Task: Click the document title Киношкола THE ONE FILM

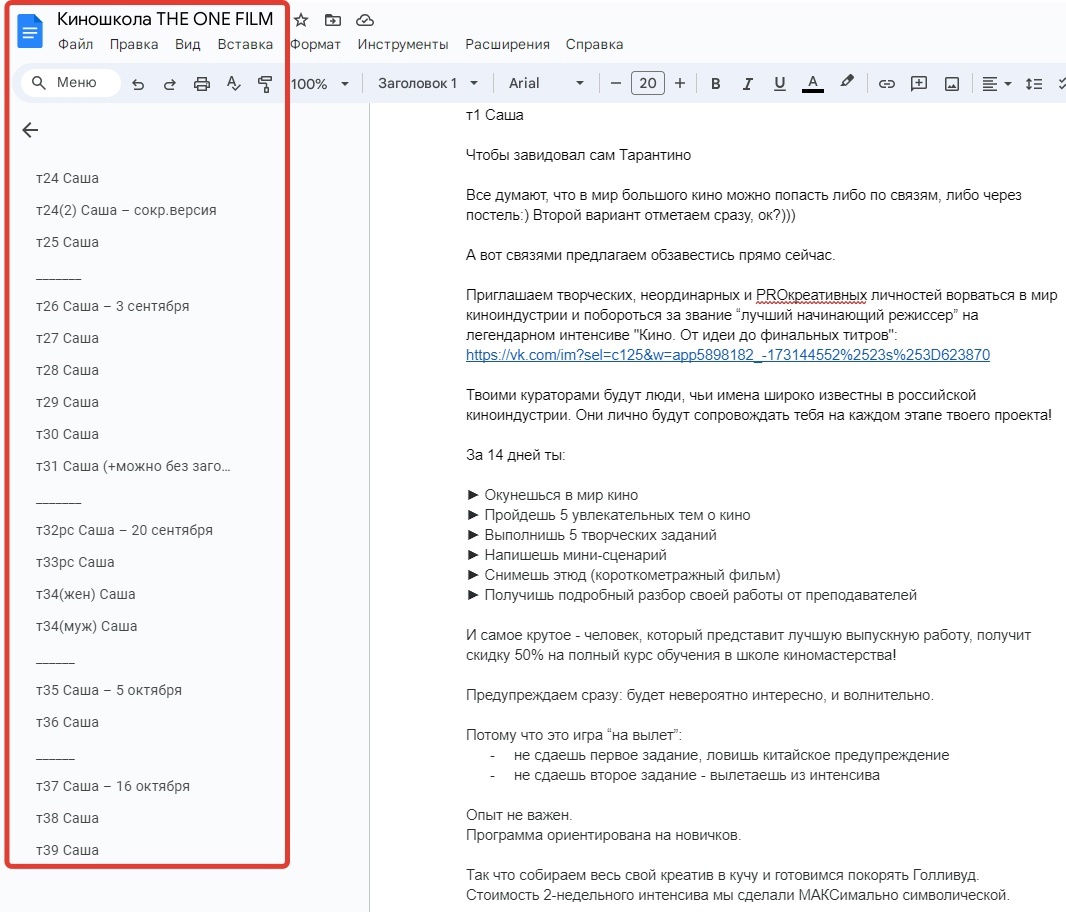Action: (x=165, y=19)
